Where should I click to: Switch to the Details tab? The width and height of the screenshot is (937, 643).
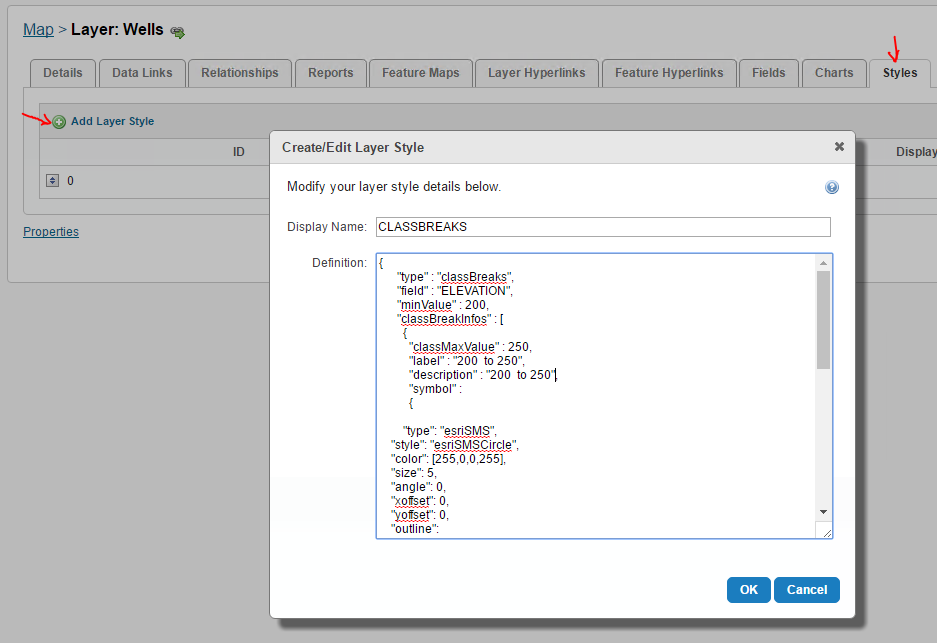[x=63, y=73]
